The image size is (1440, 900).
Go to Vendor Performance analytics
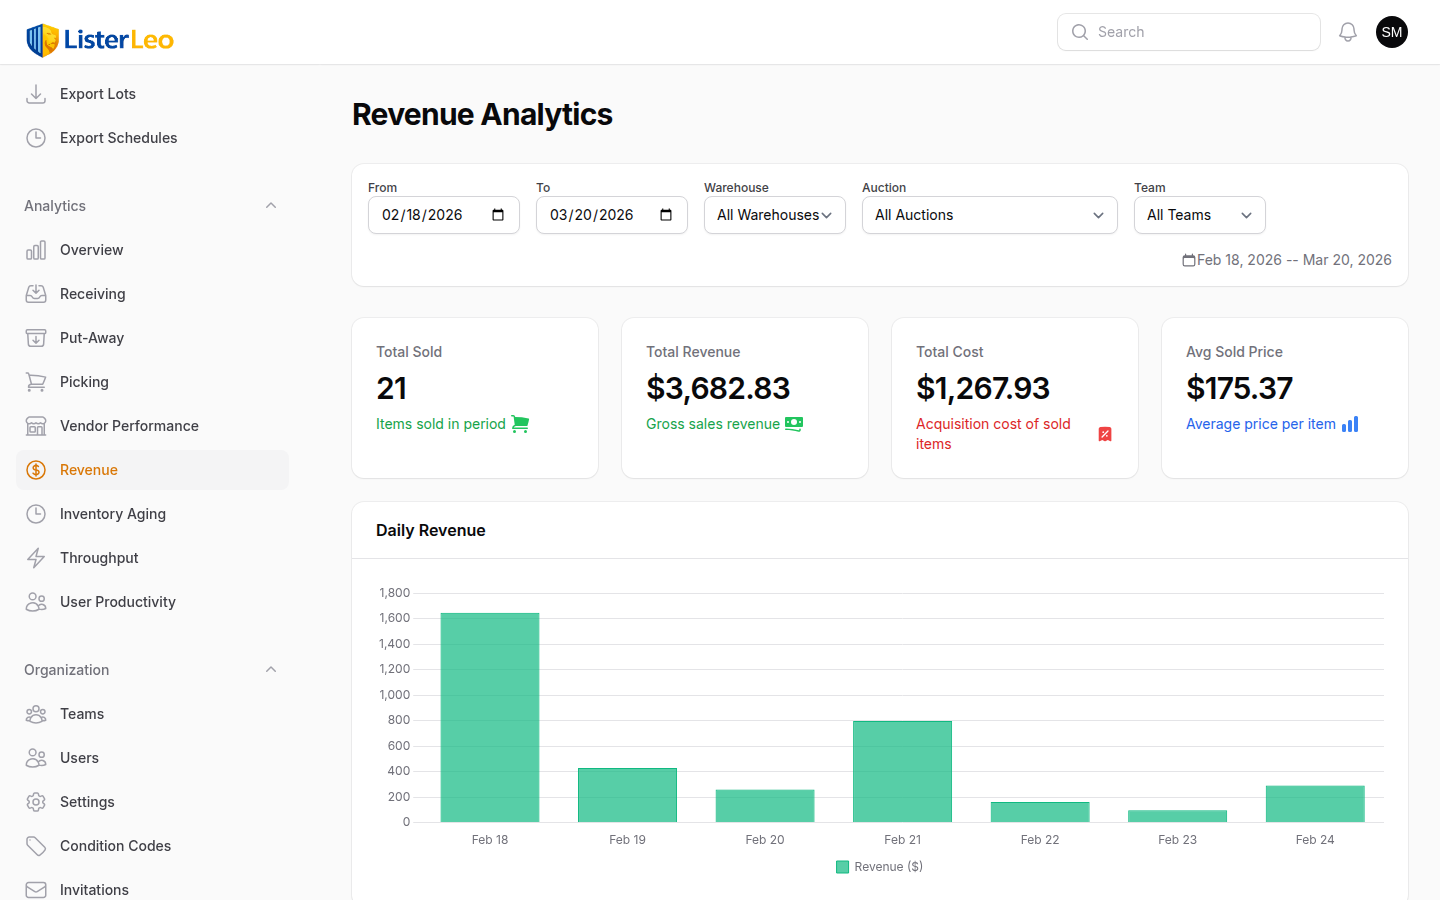129,426
